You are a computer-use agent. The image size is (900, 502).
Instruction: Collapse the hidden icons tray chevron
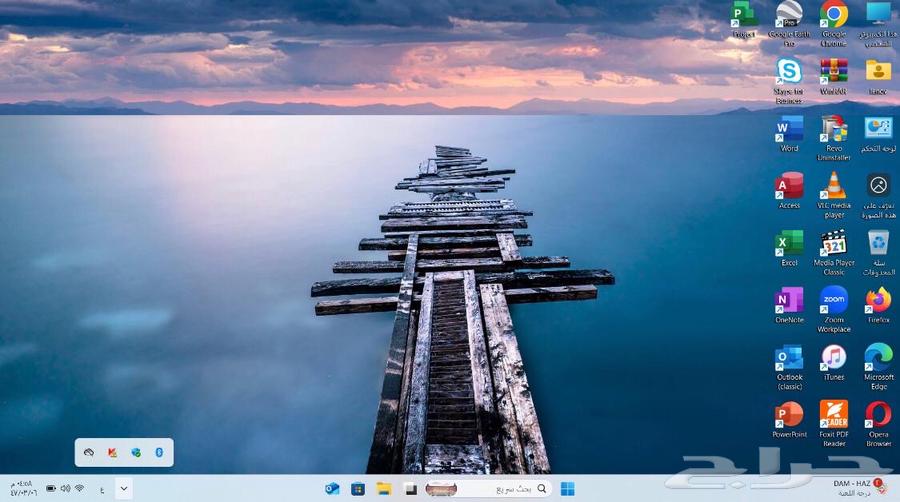point(124,489)
